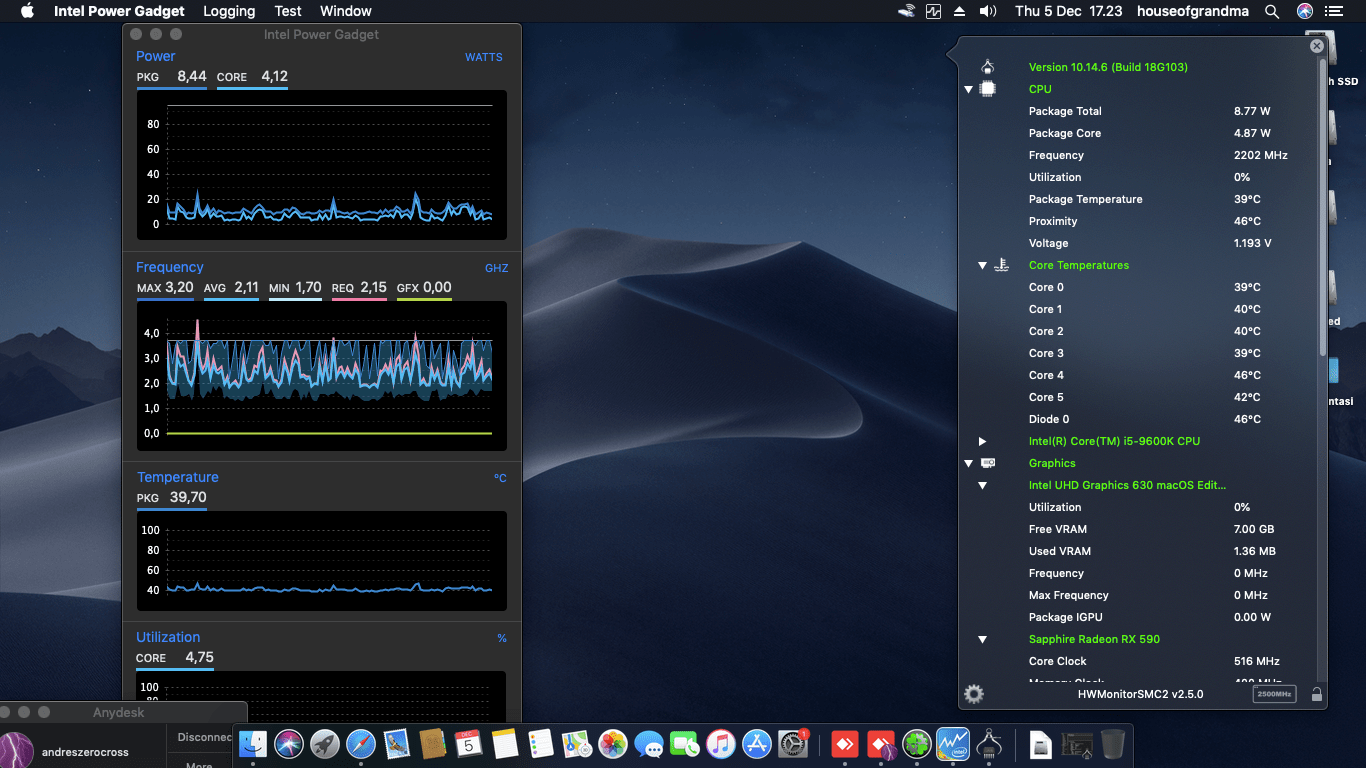Open Notes app in the Dock
Viewport: 1366px width, 768px height.
pyautogui.click(x=505, y=744)
